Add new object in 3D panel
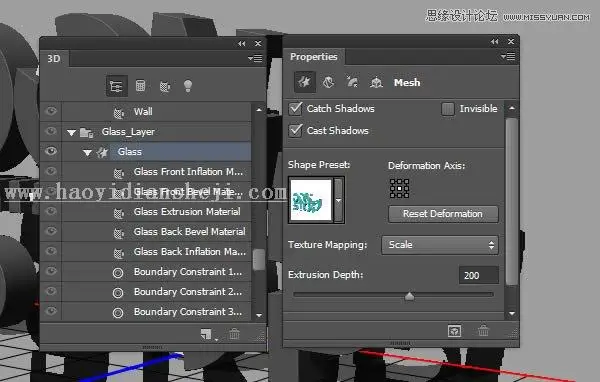Screen dimensions: 600x382 (207, 334)
